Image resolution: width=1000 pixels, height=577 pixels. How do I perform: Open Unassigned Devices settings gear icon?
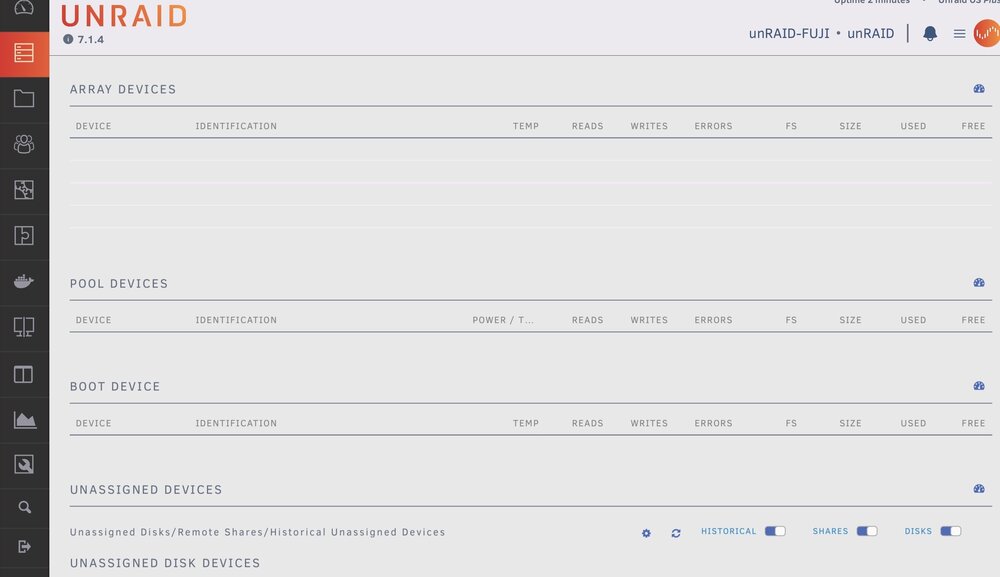tap(646, 533)
